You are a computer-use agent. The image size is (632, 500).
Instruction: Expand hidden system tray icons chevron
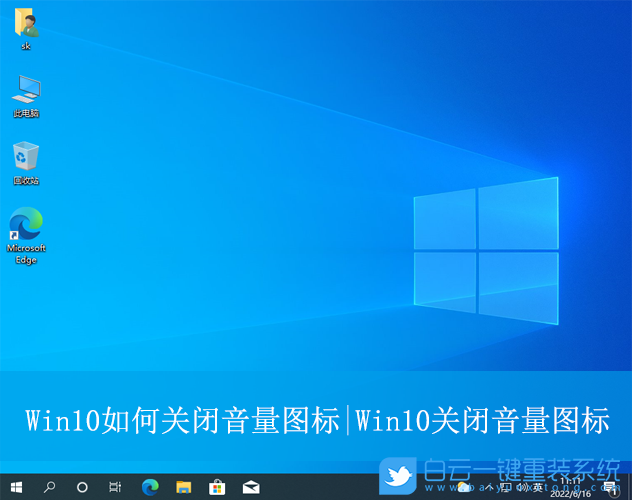tap(489, 488)
